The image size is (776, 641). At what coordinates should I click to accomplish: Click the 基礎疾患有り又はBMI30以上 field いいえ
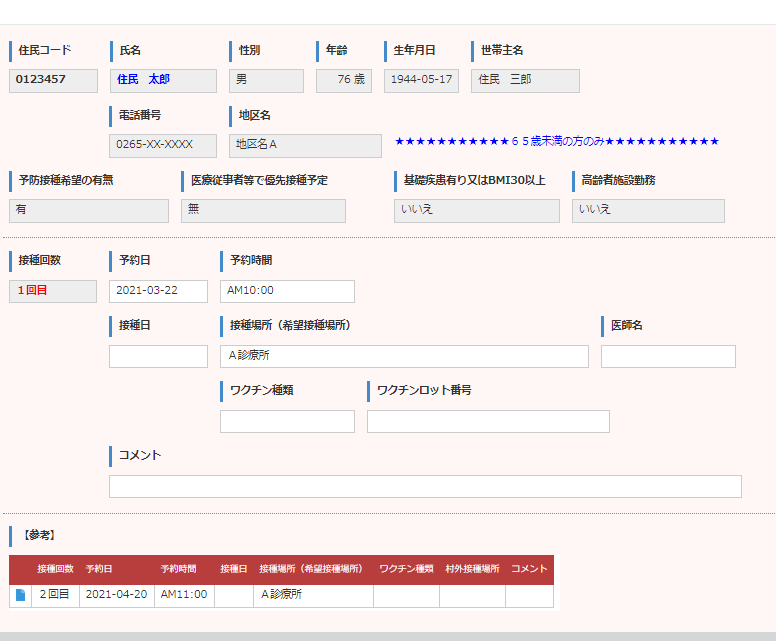tap(476, 210)
